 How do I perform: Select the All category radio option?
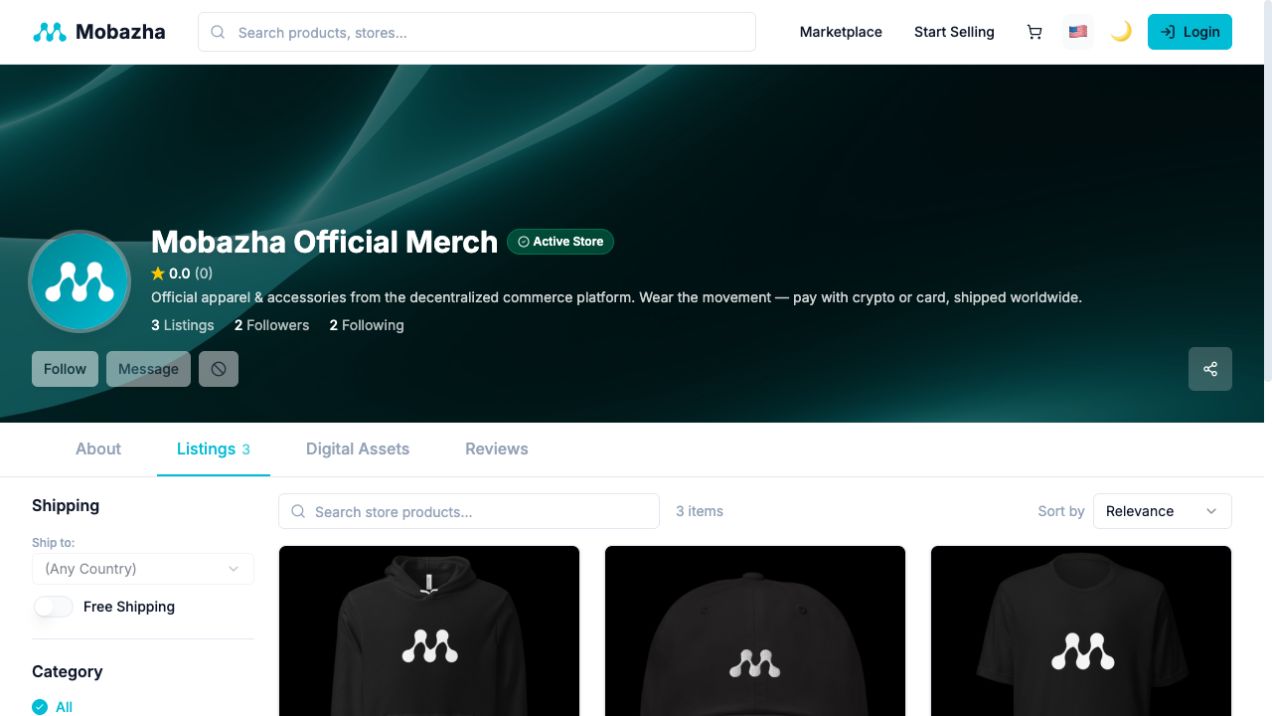click(x=40, y=707)
